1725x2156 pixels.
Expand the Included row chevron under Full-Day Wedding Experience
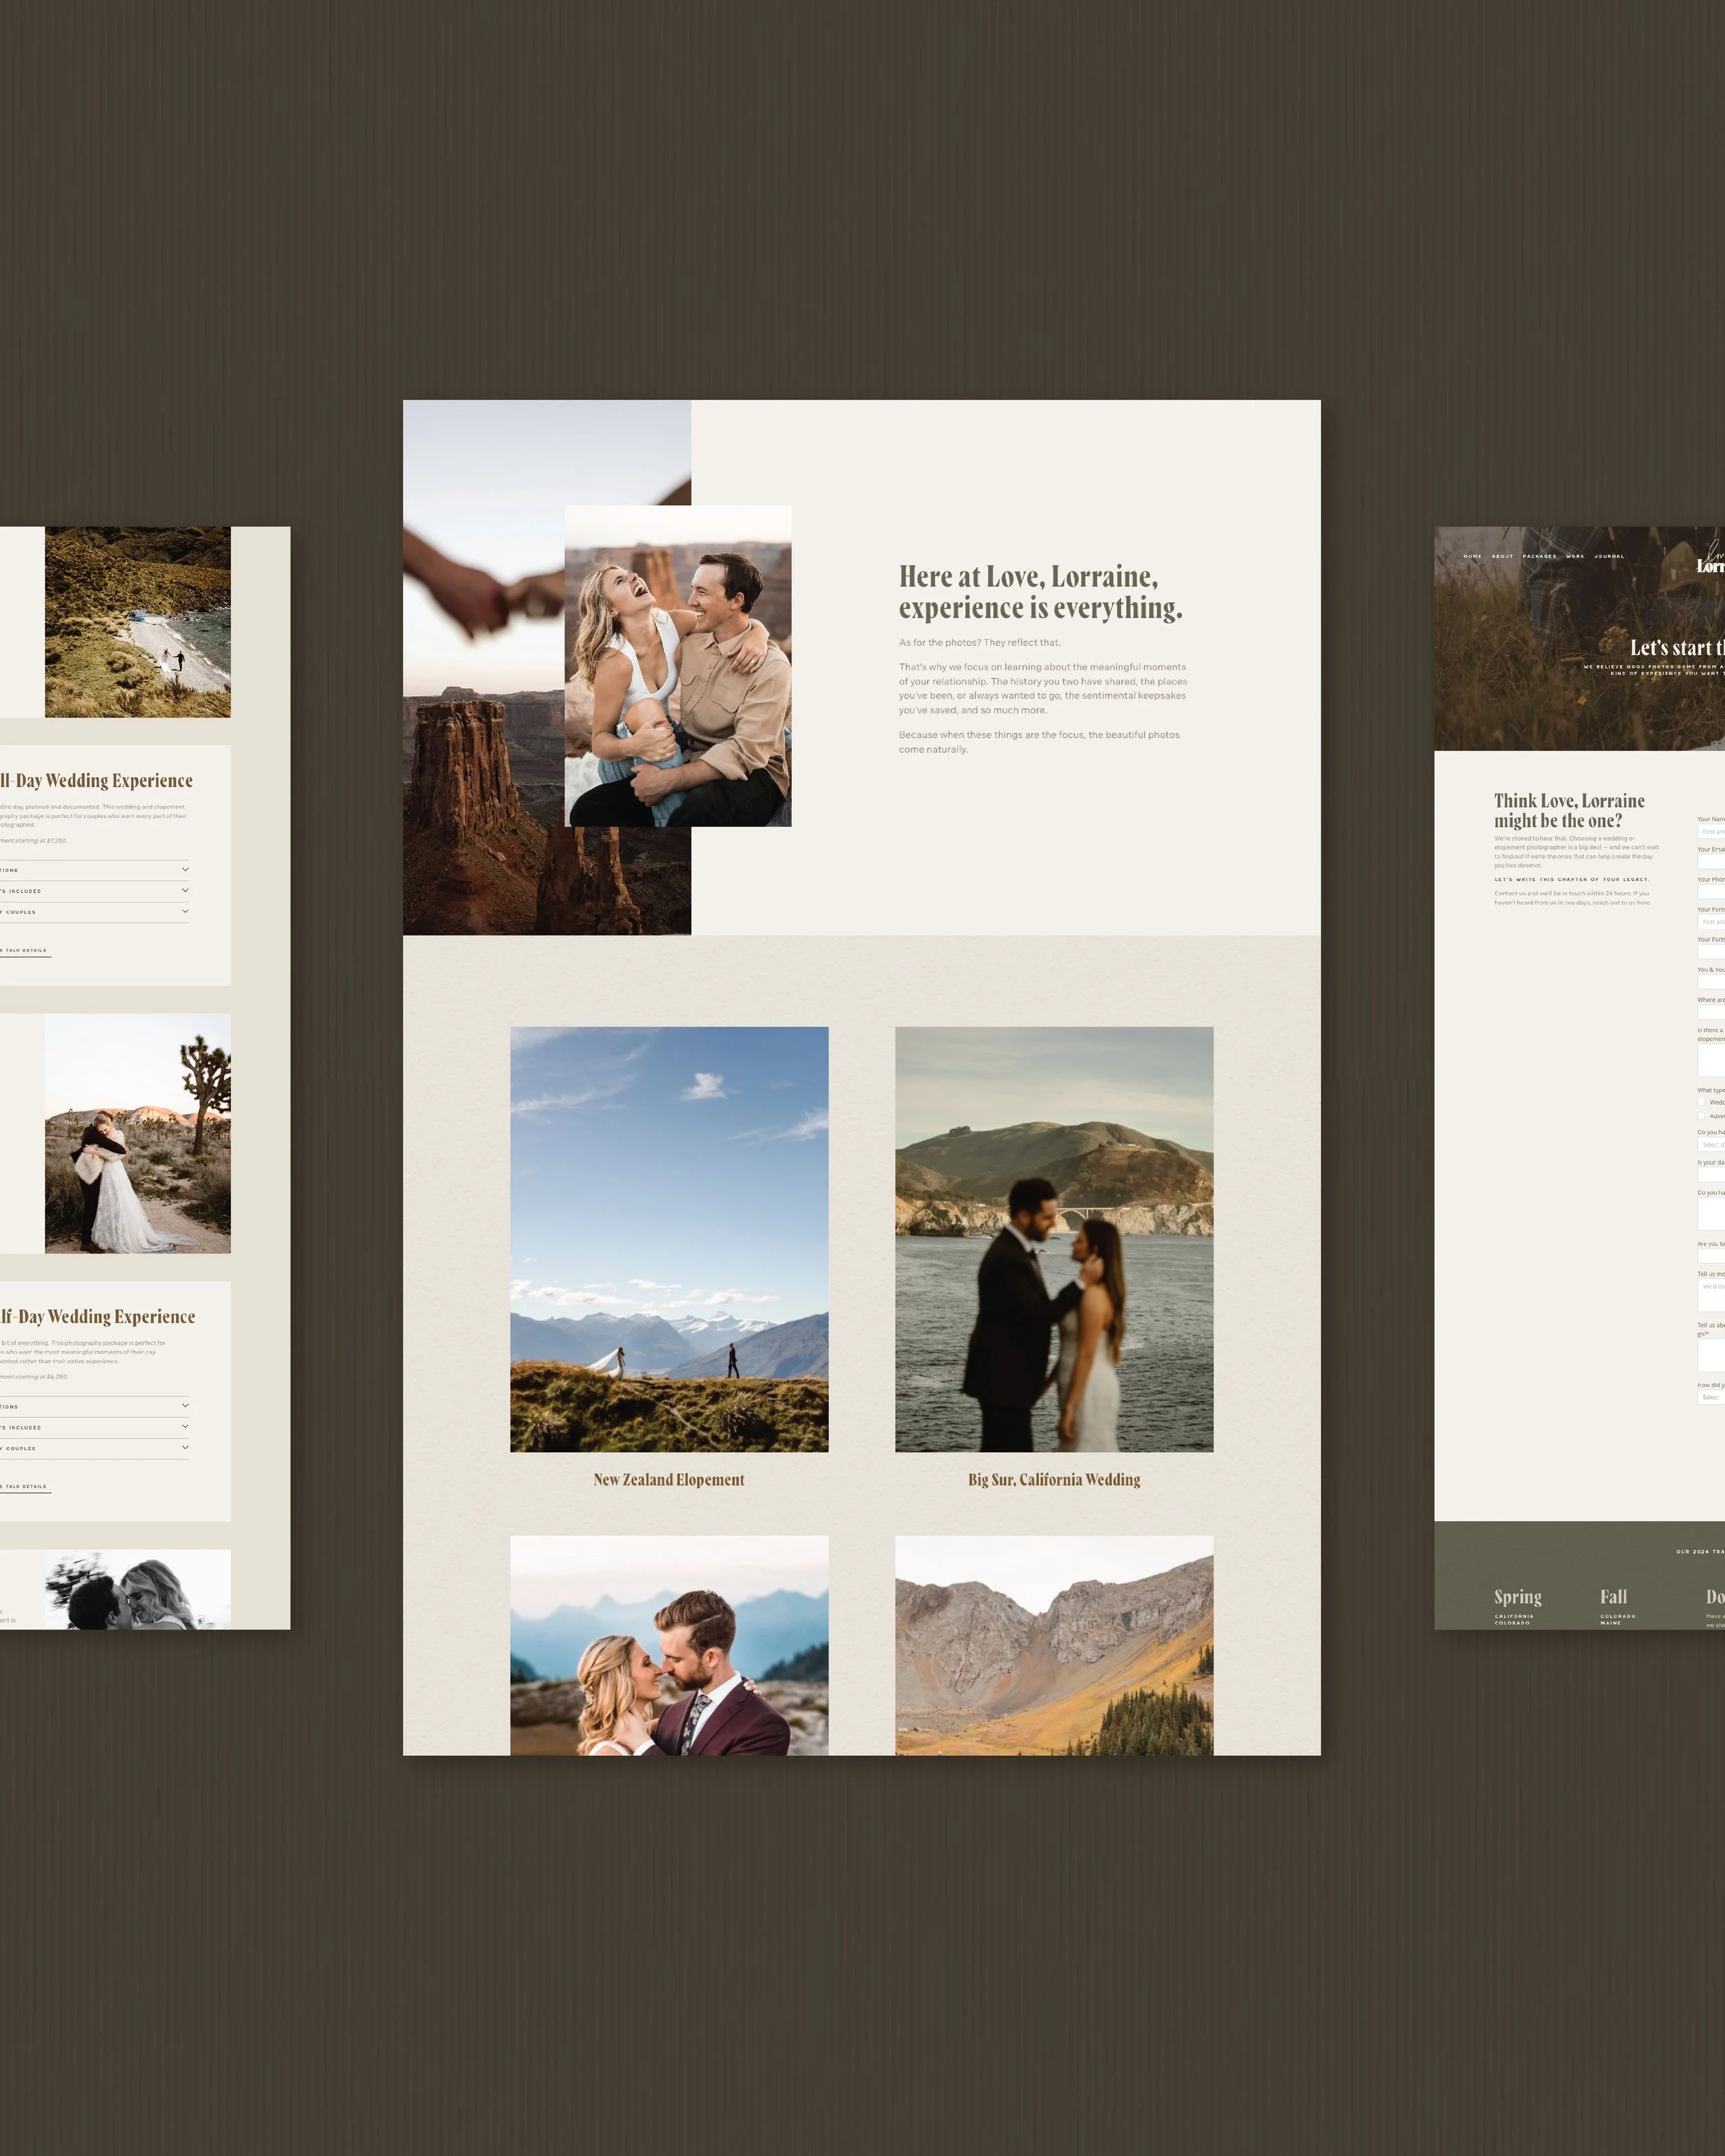coord(185,890)
